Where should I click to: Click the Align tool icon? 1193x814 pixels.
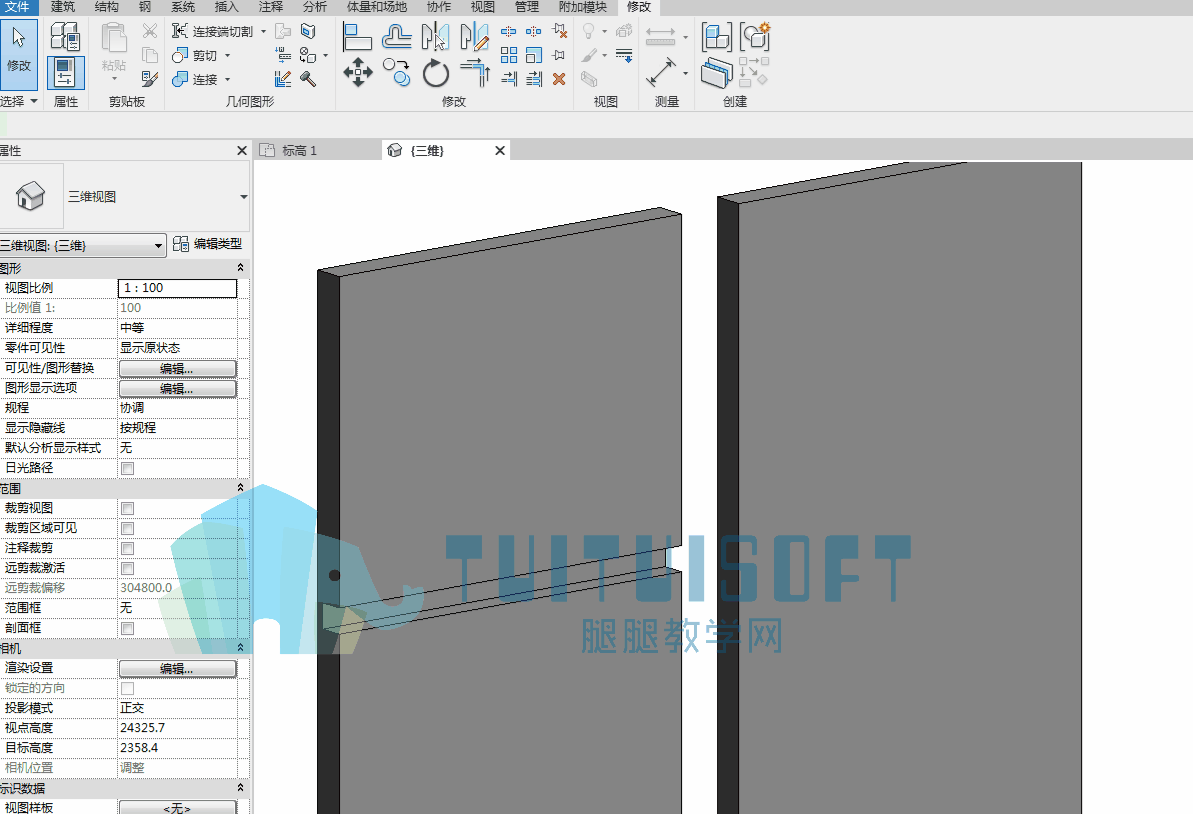pos(357,37)
